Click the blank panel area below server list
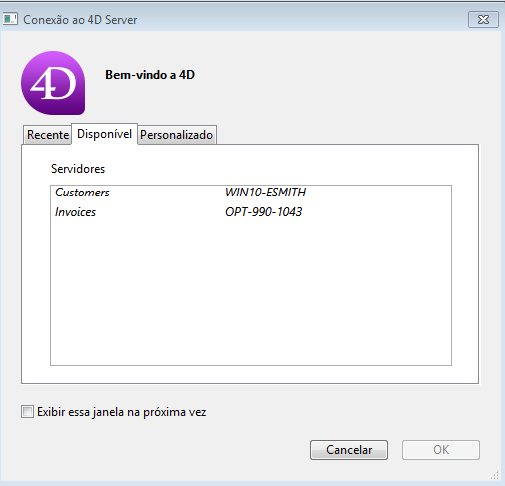Viewport: 505px width, 486px height. pos(250,374)
